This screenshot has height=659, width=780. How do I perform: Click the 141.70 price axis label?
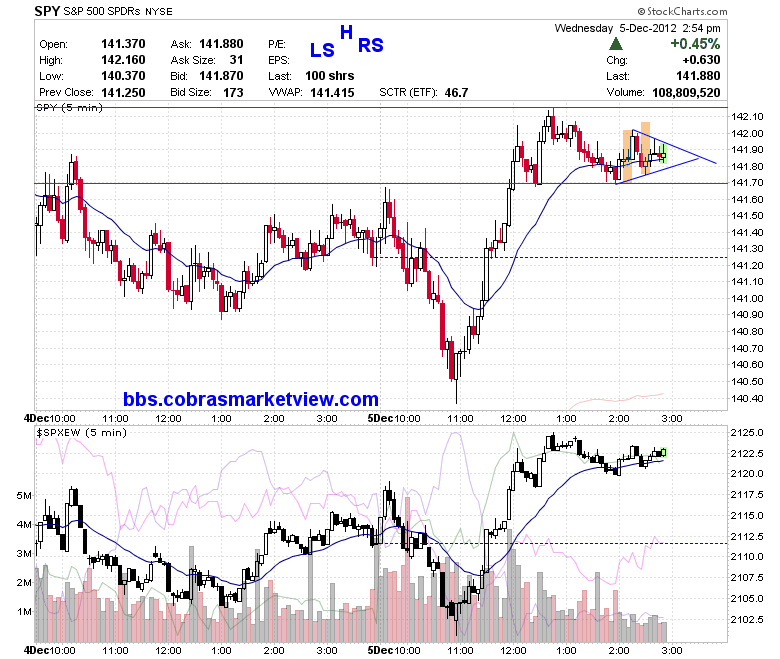[747, 183]
